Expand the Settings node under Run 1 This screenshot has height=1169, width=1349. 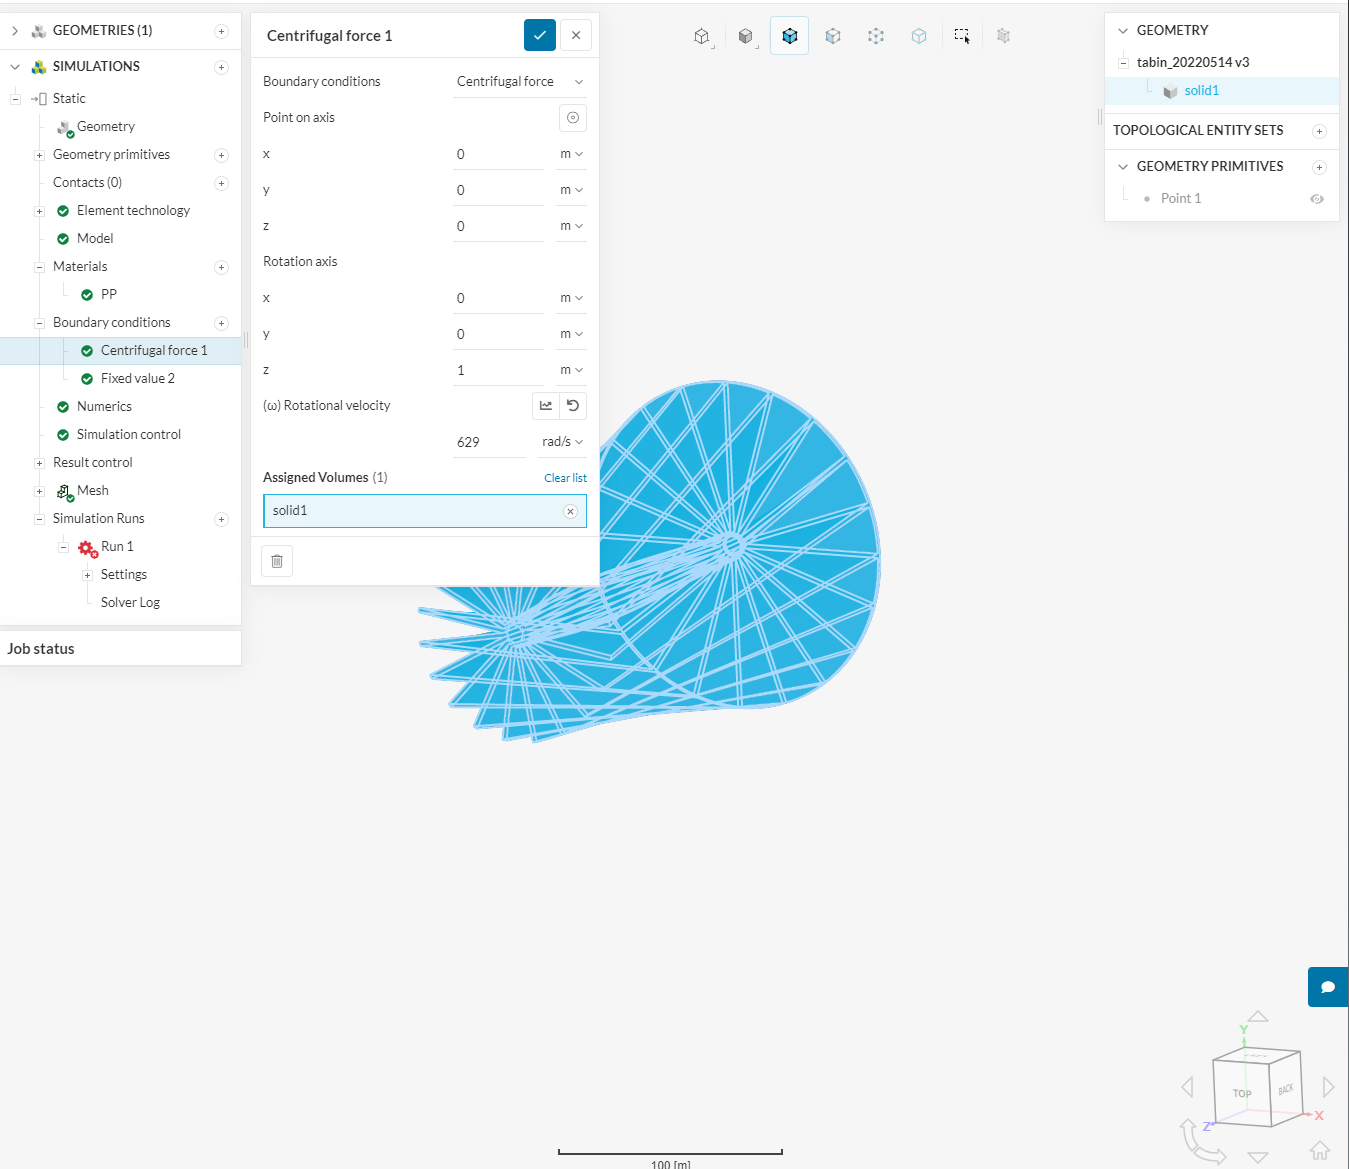[87, 575]
